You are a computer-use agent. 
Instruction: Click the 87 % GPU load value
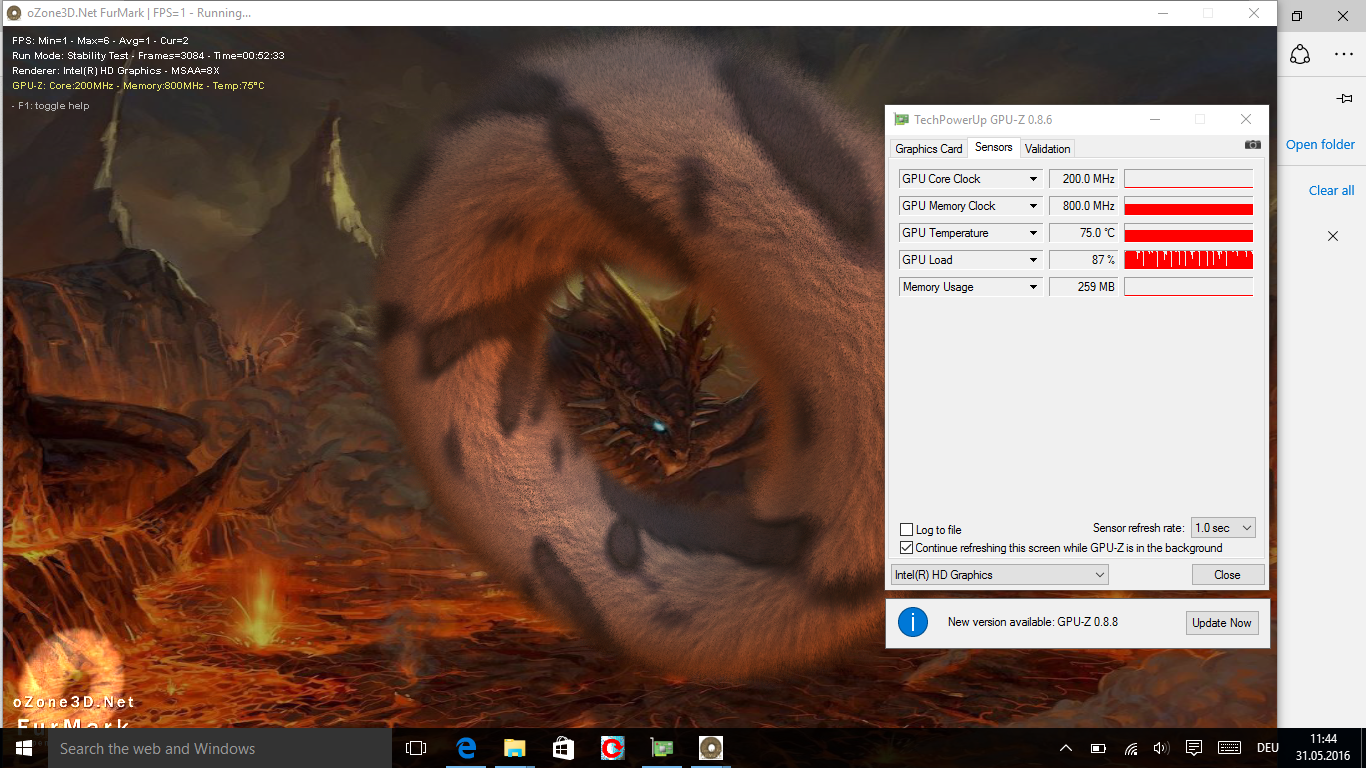pyautogui.click(x=1083, y=260)
